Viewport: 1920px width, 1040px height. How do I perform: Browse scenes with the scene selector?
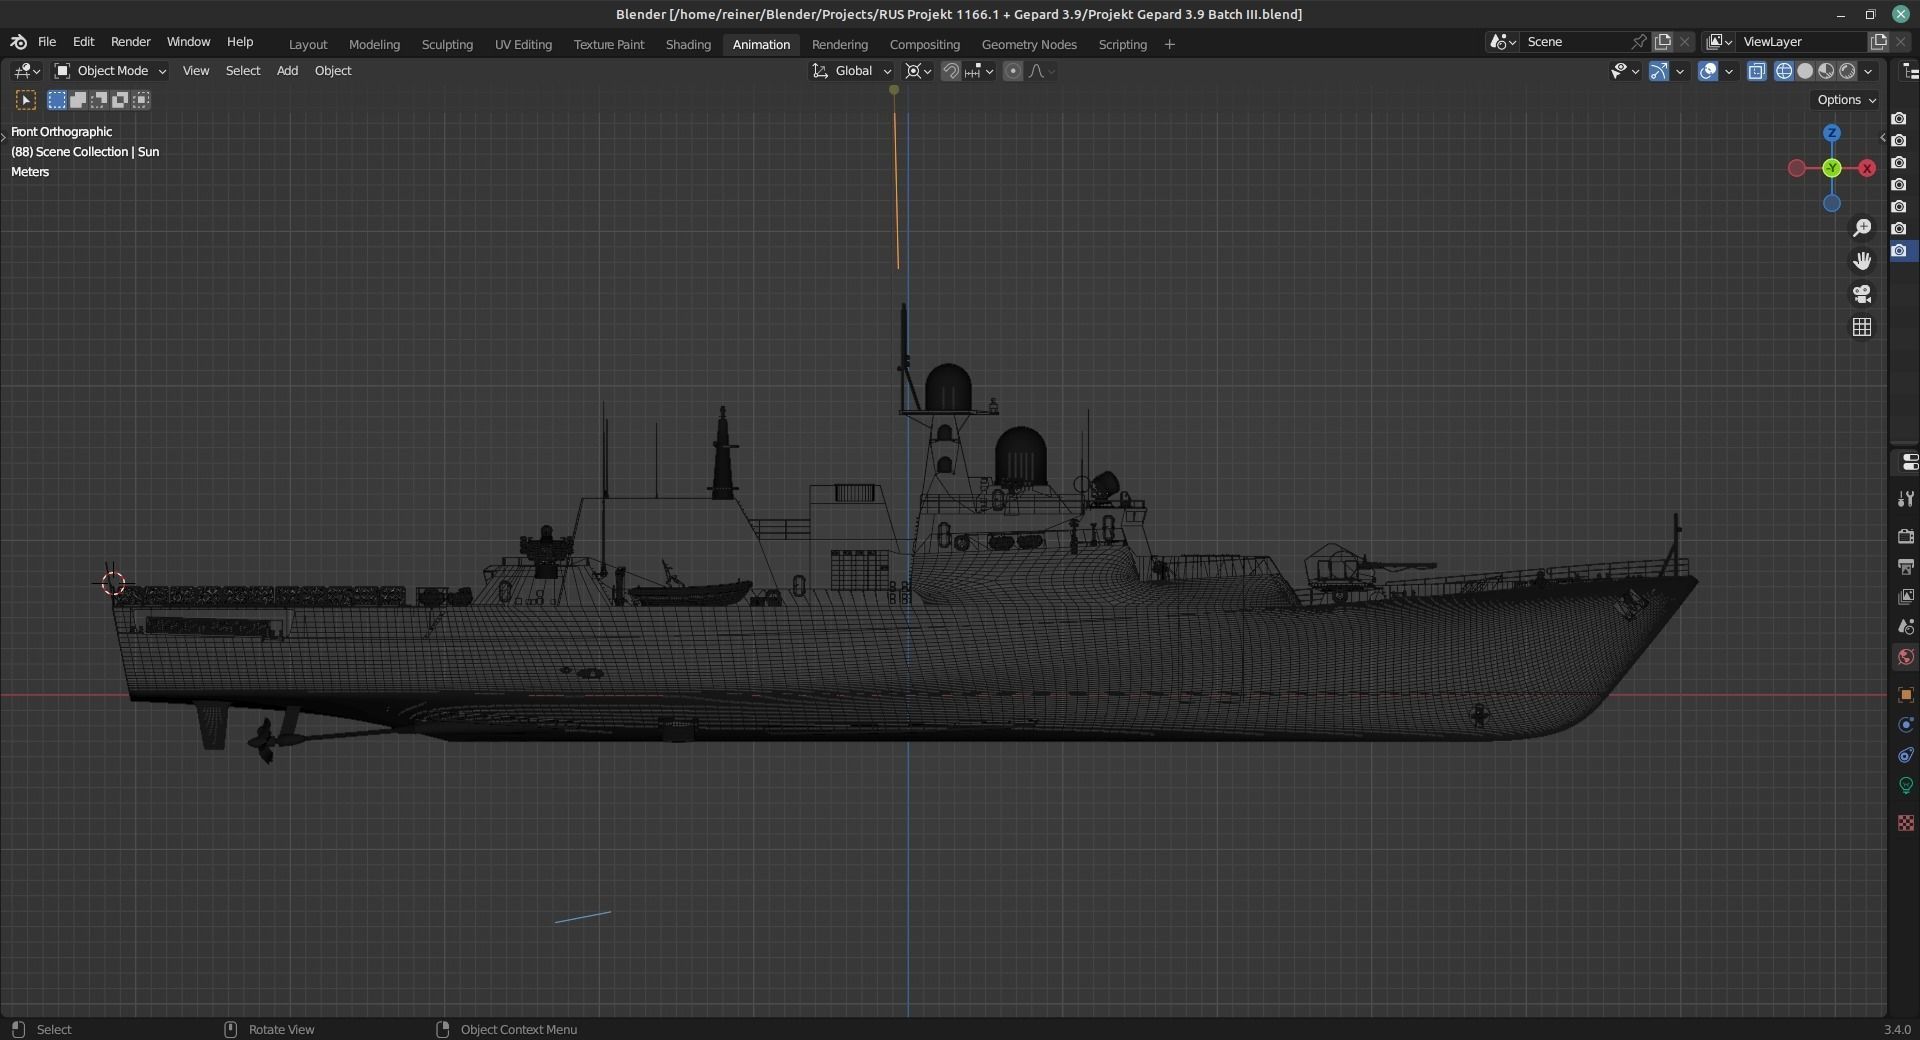coord(1502,42)
